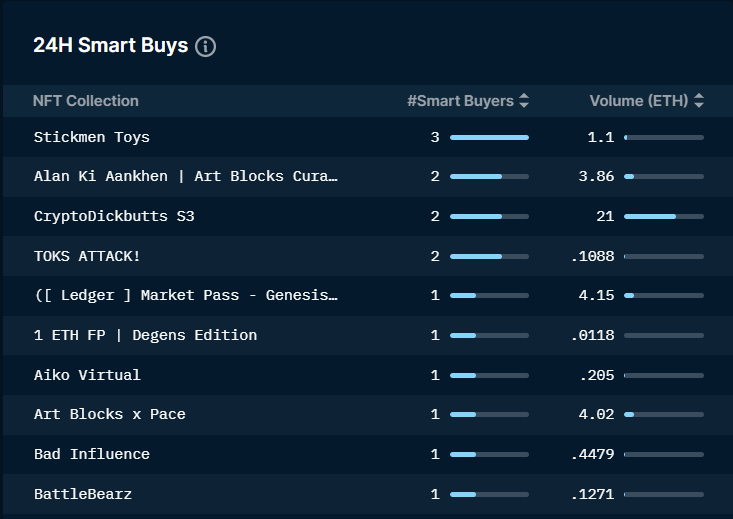The height and width of the screenshot is (519, 733).
Task: Open the Stickmen Toys collection
Action: [x=92, y=137]
